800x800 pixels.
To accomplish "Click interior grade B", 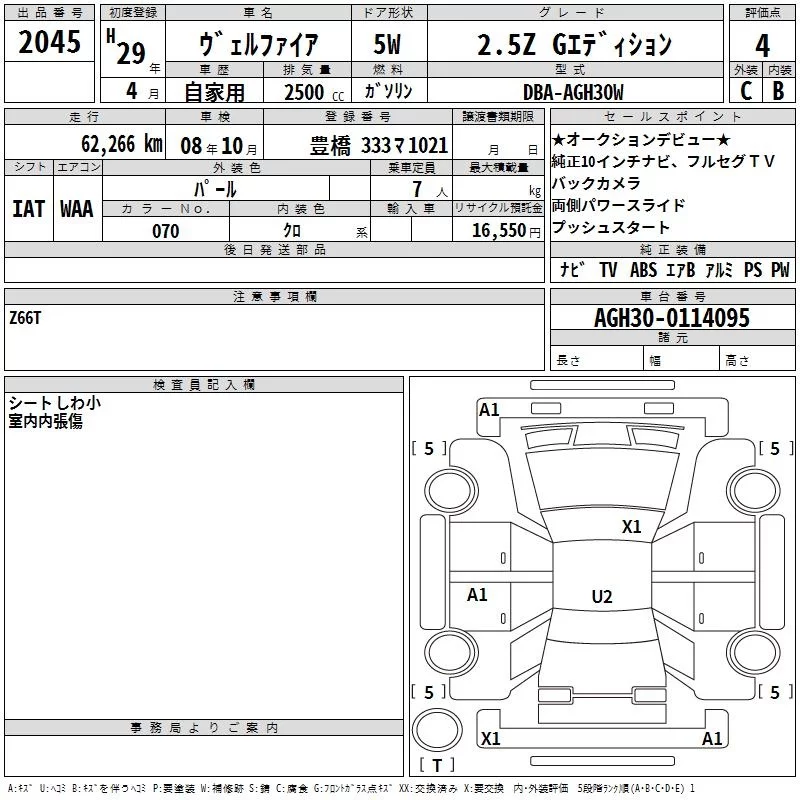I will click(x=778, y=91).
